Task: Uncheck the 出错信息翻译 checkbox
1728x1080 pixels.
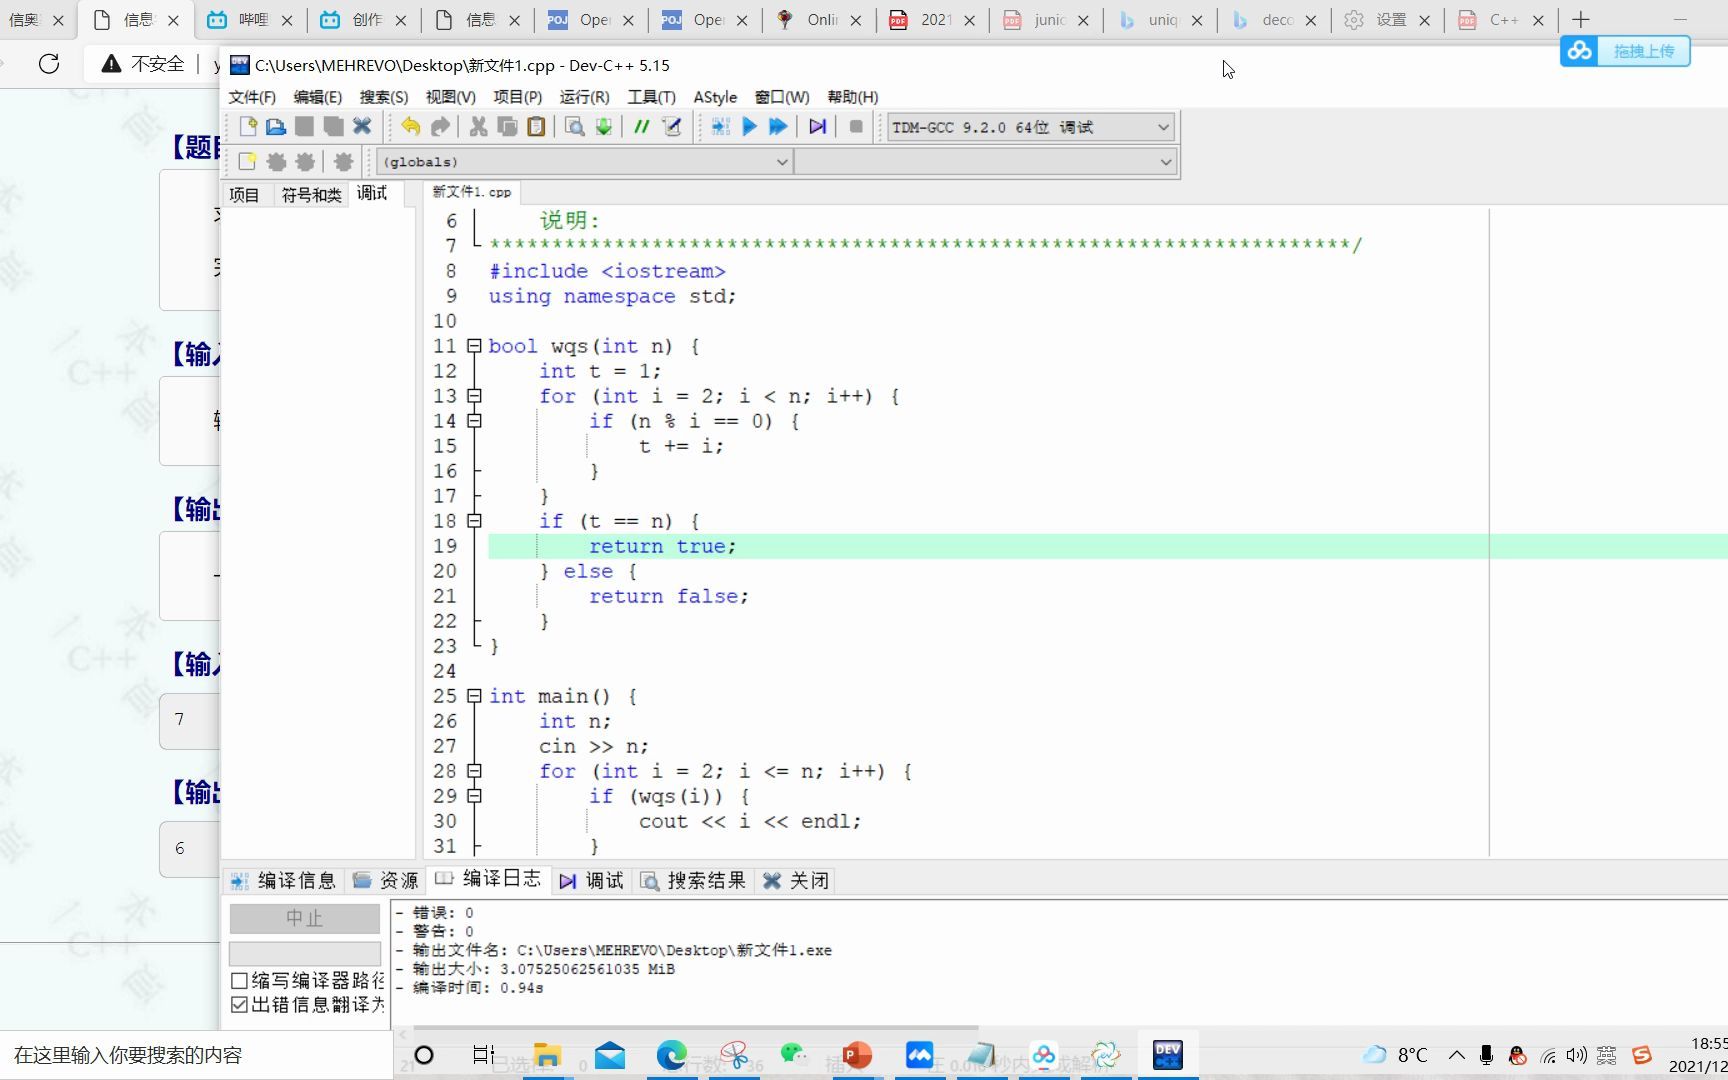Action: (238, 1004)
